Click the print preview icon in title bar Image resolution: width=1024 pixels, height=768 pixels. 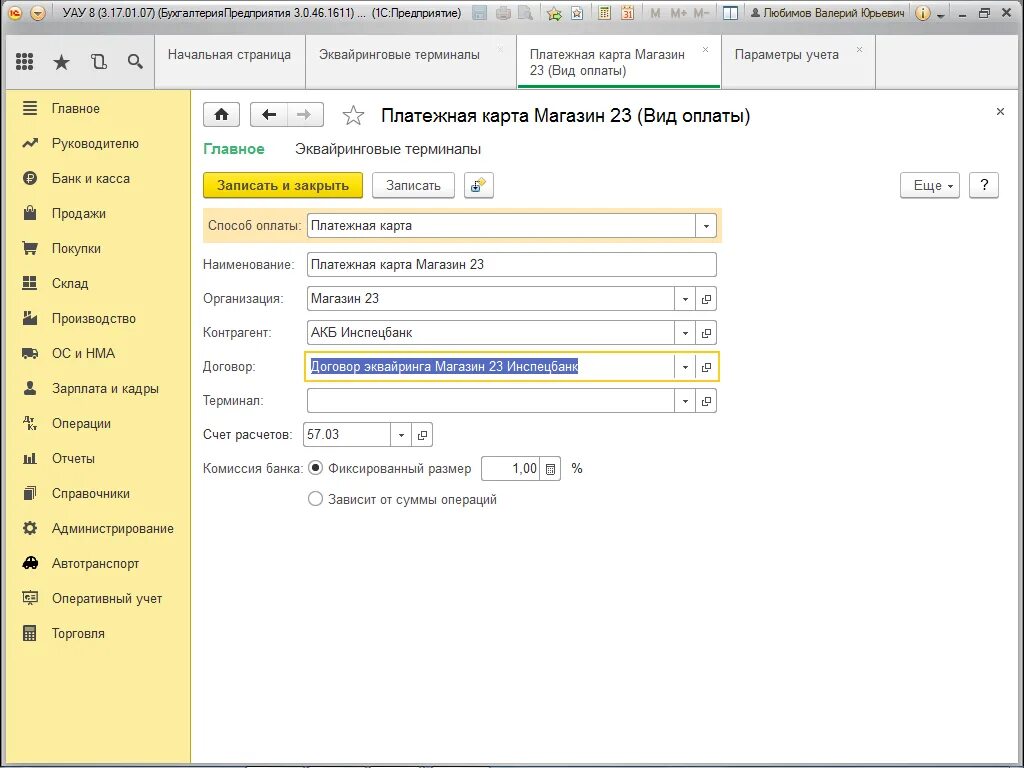(x=525, y=13)
